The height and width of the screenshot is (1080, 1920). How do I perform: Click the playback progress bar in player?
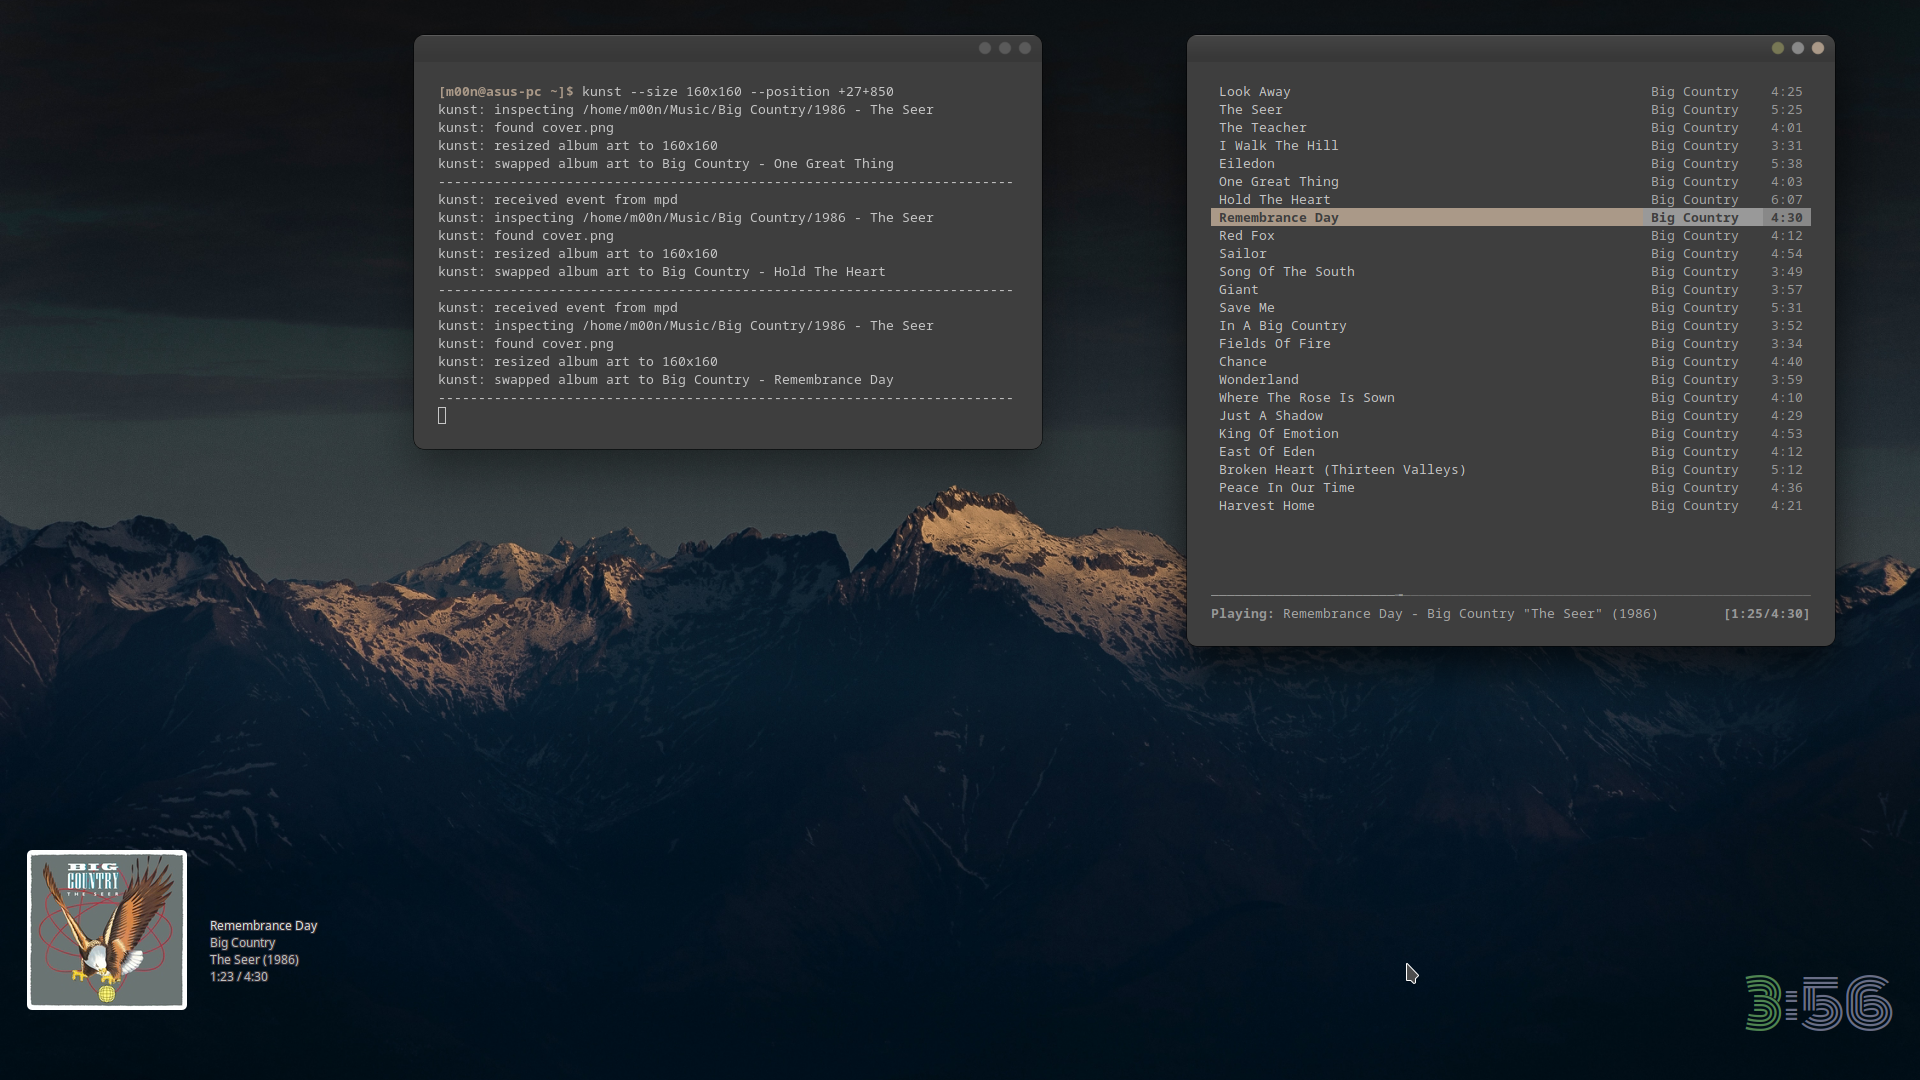click(1510, 595)
